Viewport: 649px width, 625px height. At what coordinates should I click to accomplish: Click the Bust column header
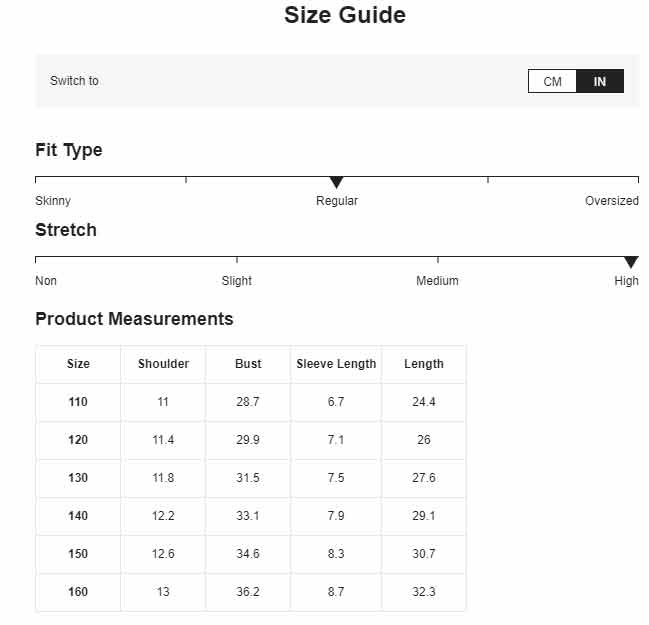[248, 364]
